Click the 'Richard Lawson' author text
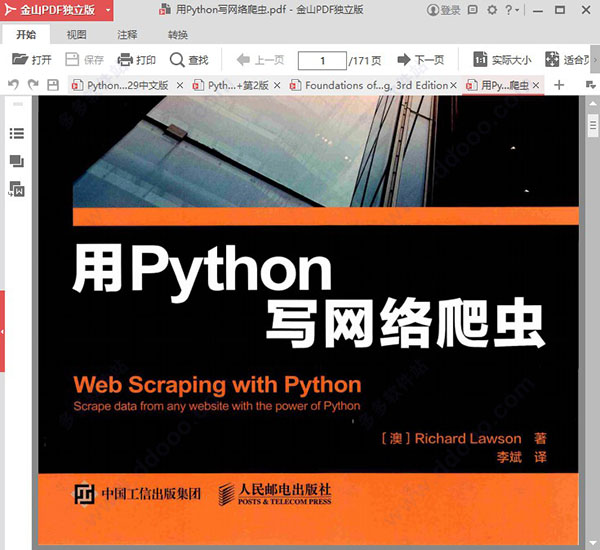This screenshot has height=550, width=600. 468,439
